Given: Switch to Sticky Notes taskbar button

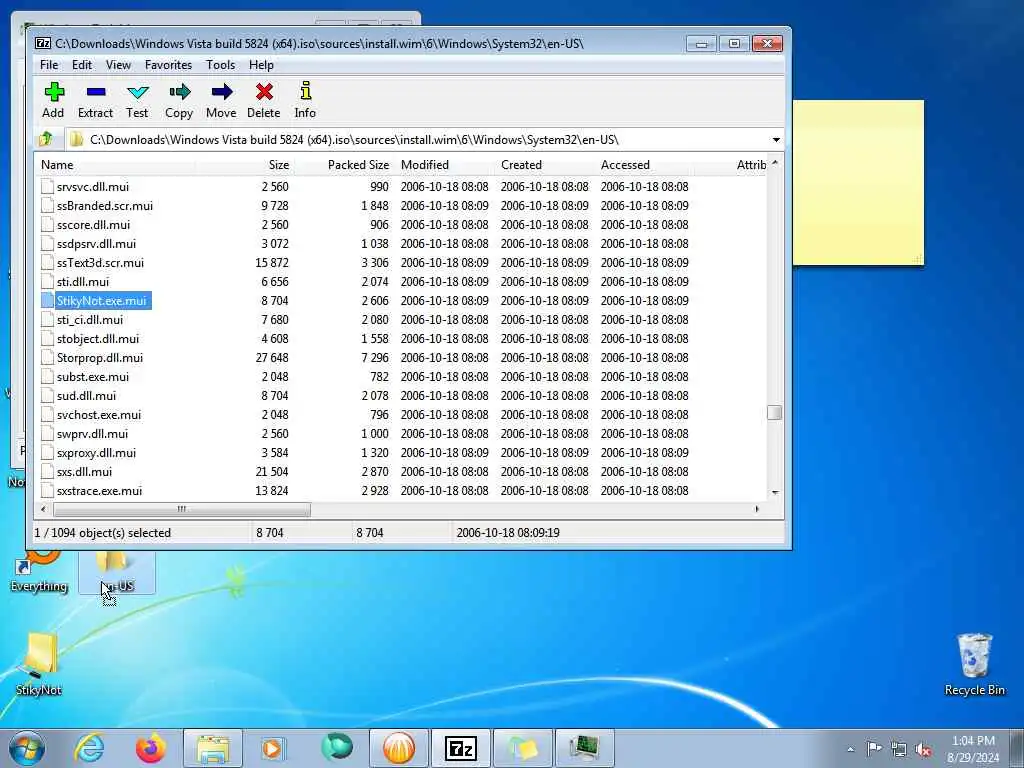Looking at the screenshot, I should pos(522,748).
